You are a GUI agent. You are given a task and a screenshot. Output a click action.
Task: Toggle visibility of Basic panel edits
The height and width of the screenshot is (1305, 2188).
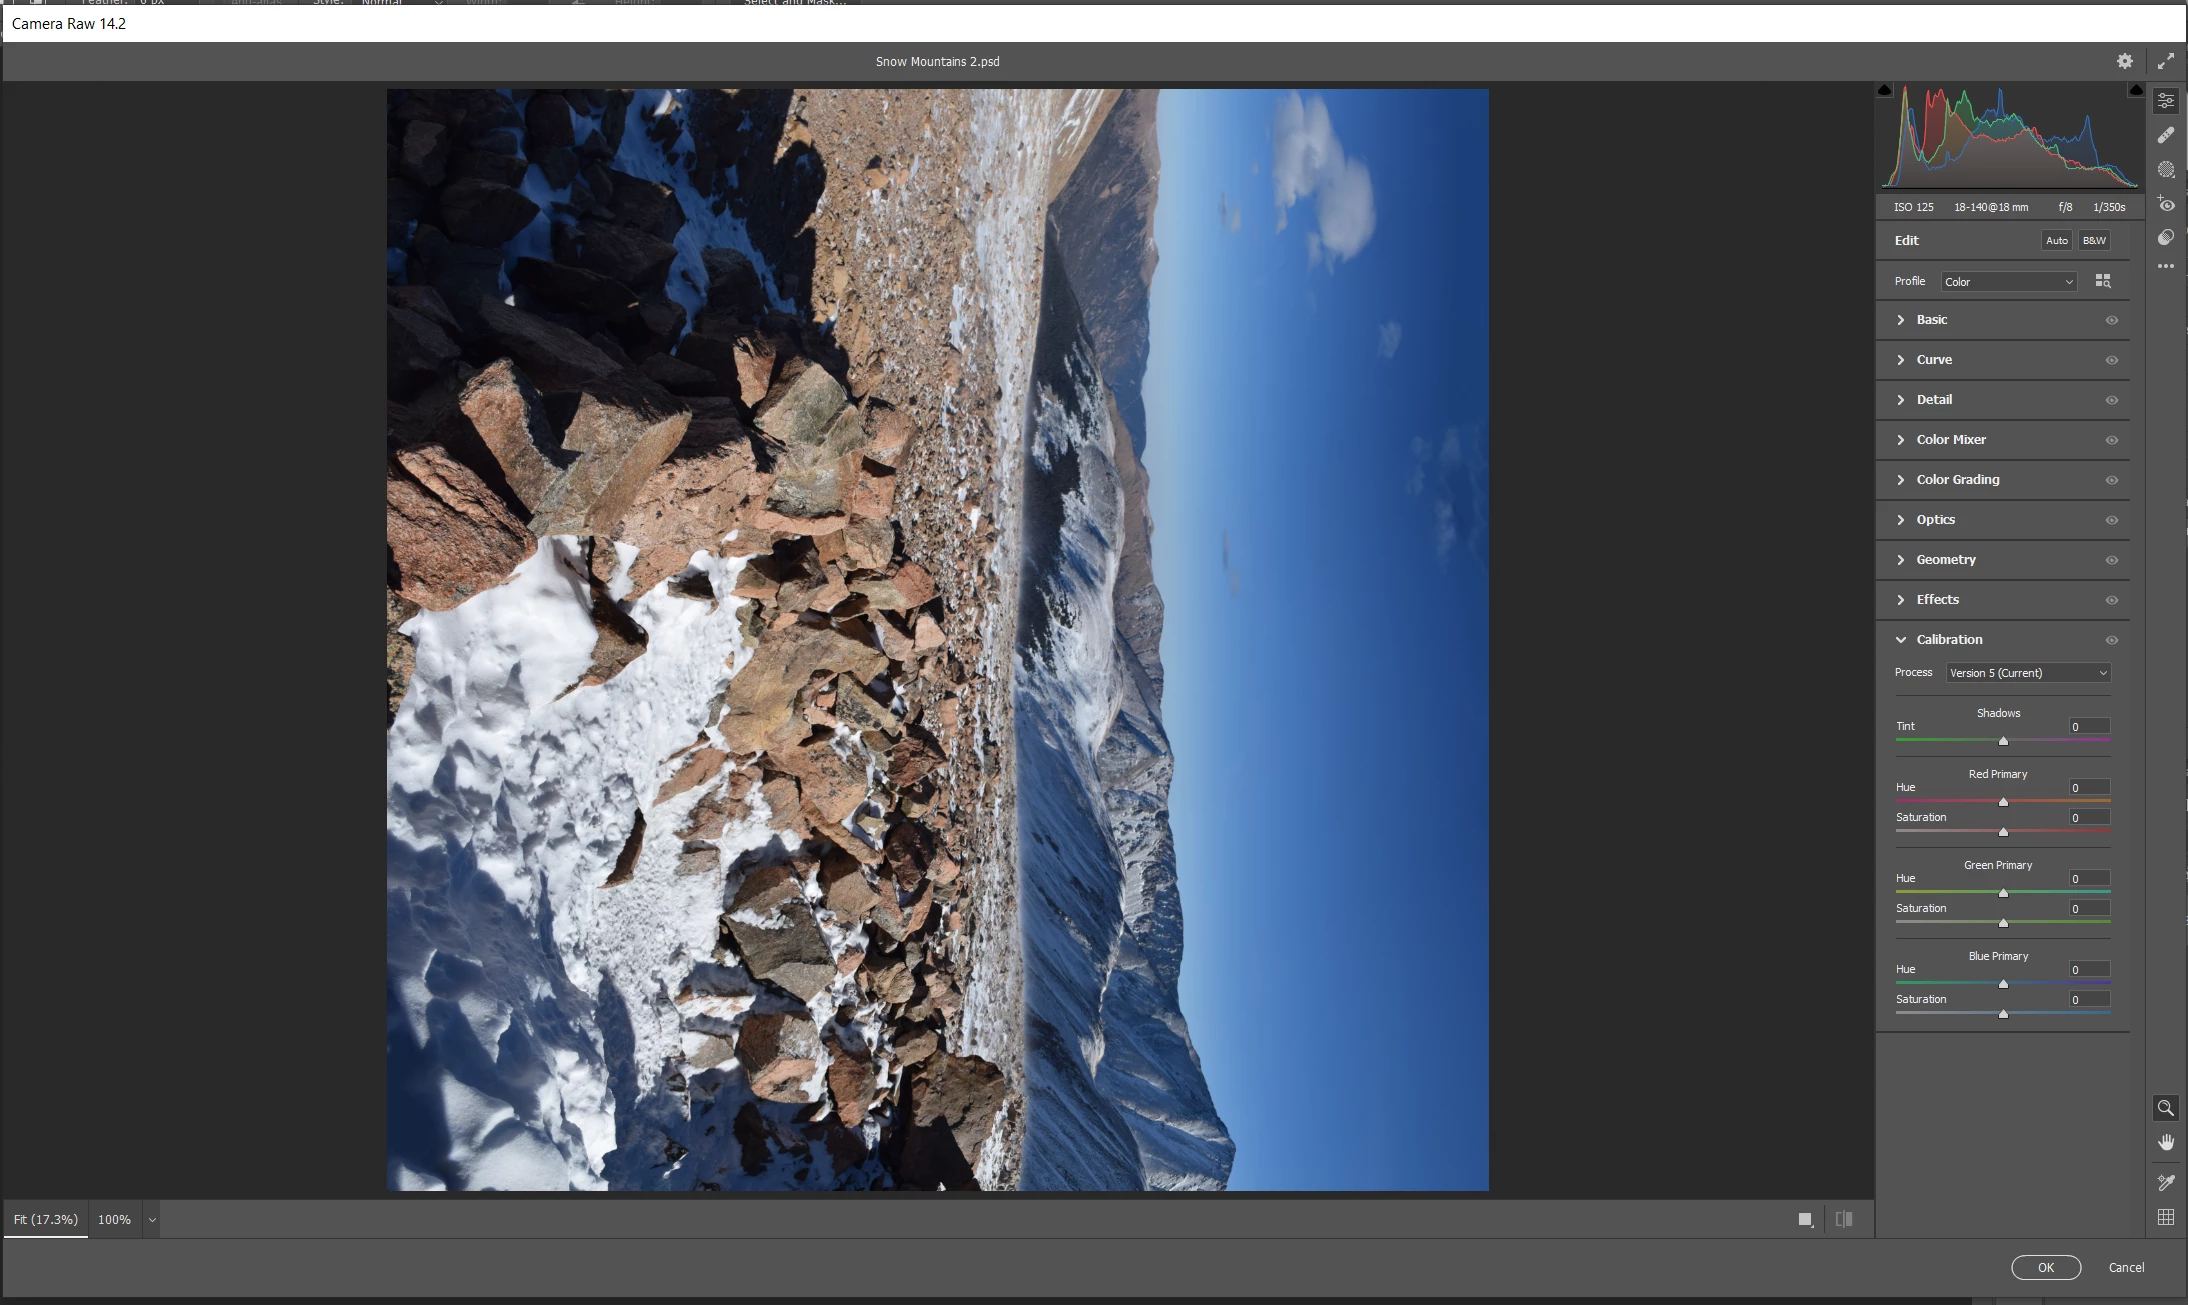pyautogui.click(x=2111, y=320)
